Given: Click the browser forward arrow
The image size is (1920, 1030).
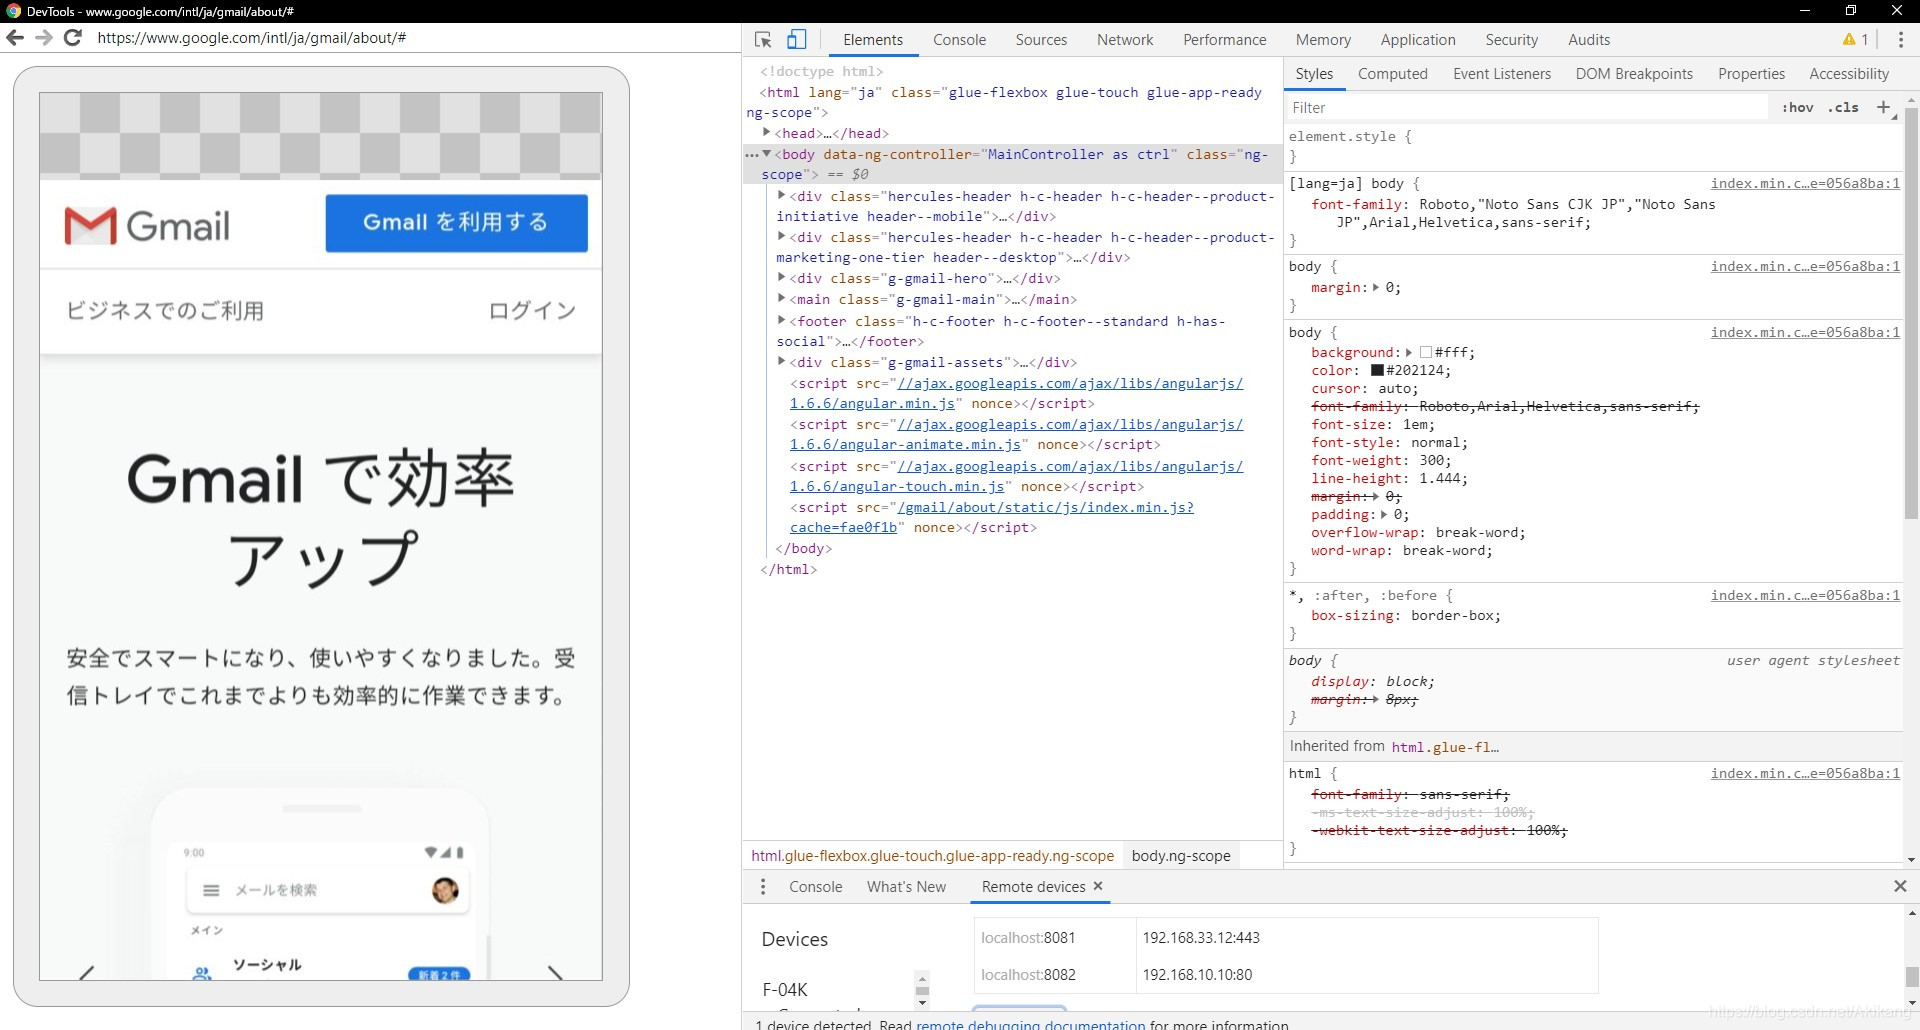Looking at the screenshot, I should click(43, 37).
